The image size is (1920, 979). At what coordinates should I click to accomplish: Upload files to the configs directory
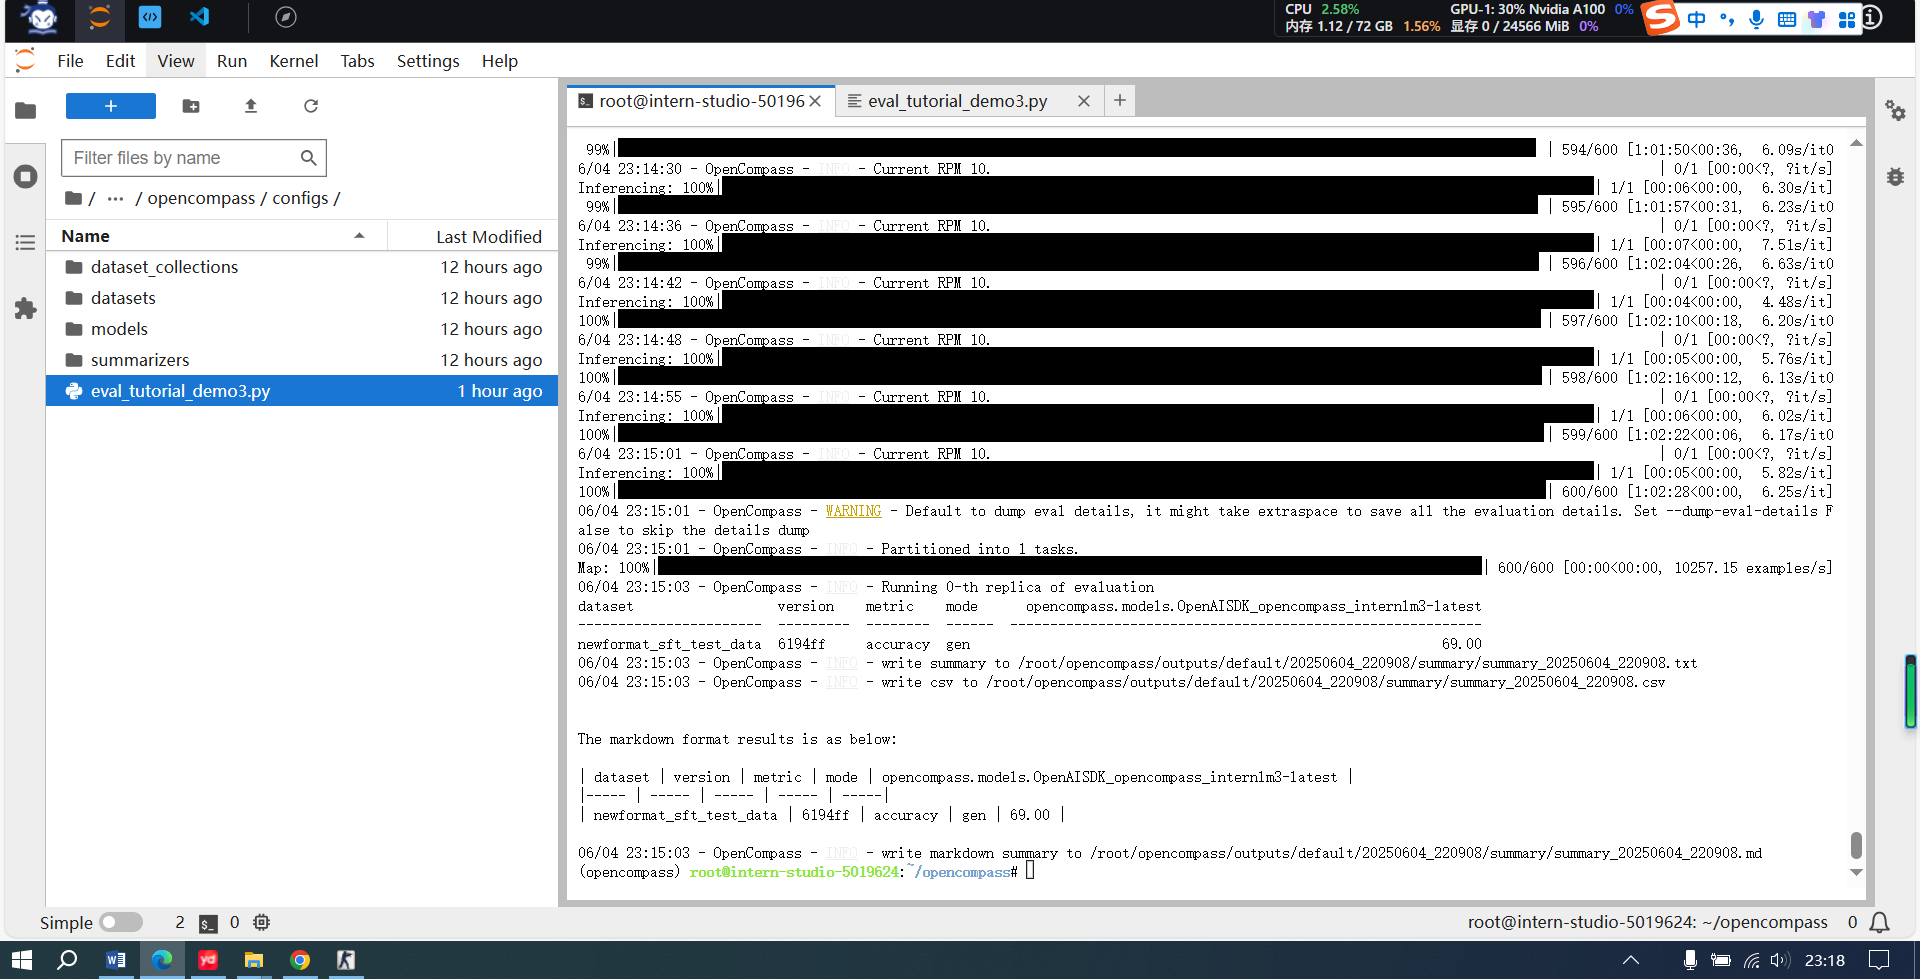250,106
